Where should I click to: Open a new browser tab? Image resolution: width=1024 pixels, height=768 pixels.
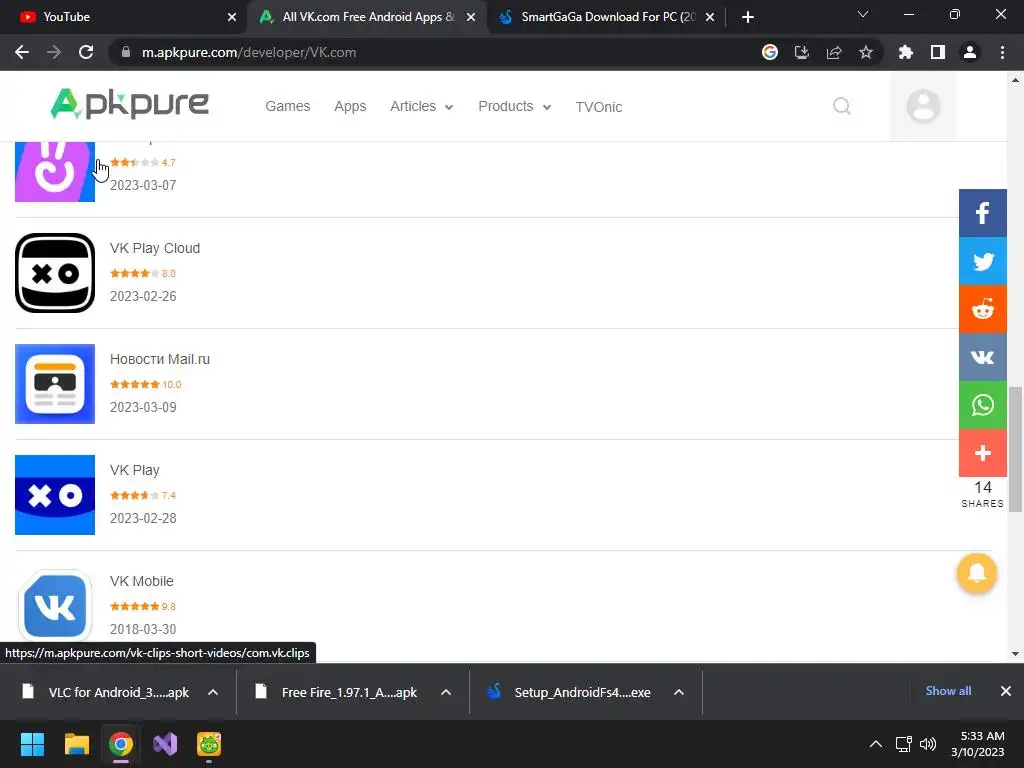[748, 17]
